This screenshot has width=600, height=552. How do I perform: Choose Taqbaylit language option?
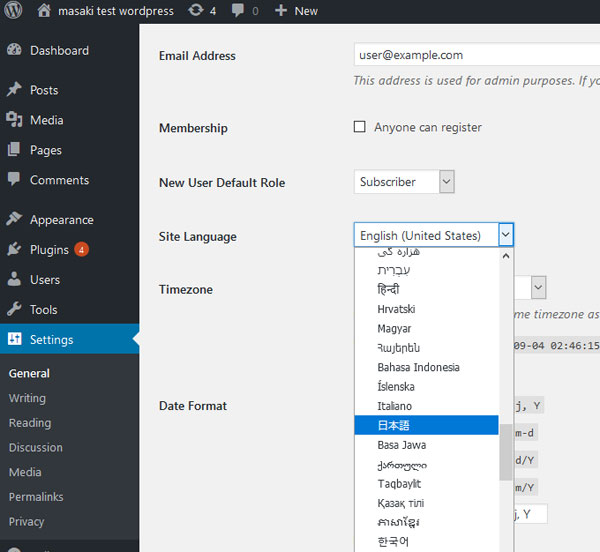426,484
